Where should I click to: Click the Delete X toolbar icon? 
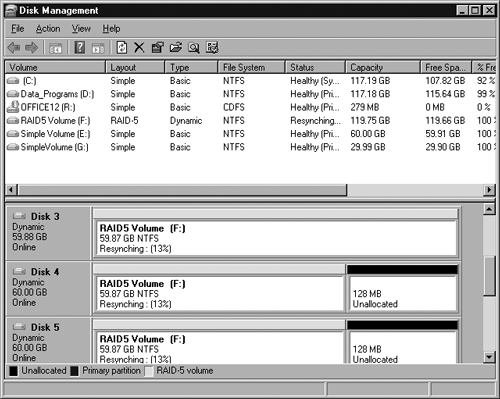(x=139, y=47)
